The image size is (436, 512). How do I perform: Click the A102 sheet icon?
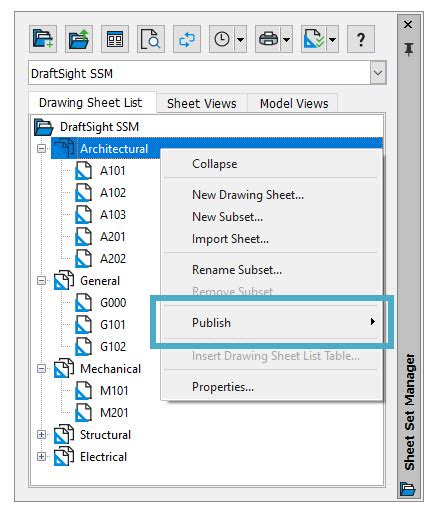pos(83,193)
